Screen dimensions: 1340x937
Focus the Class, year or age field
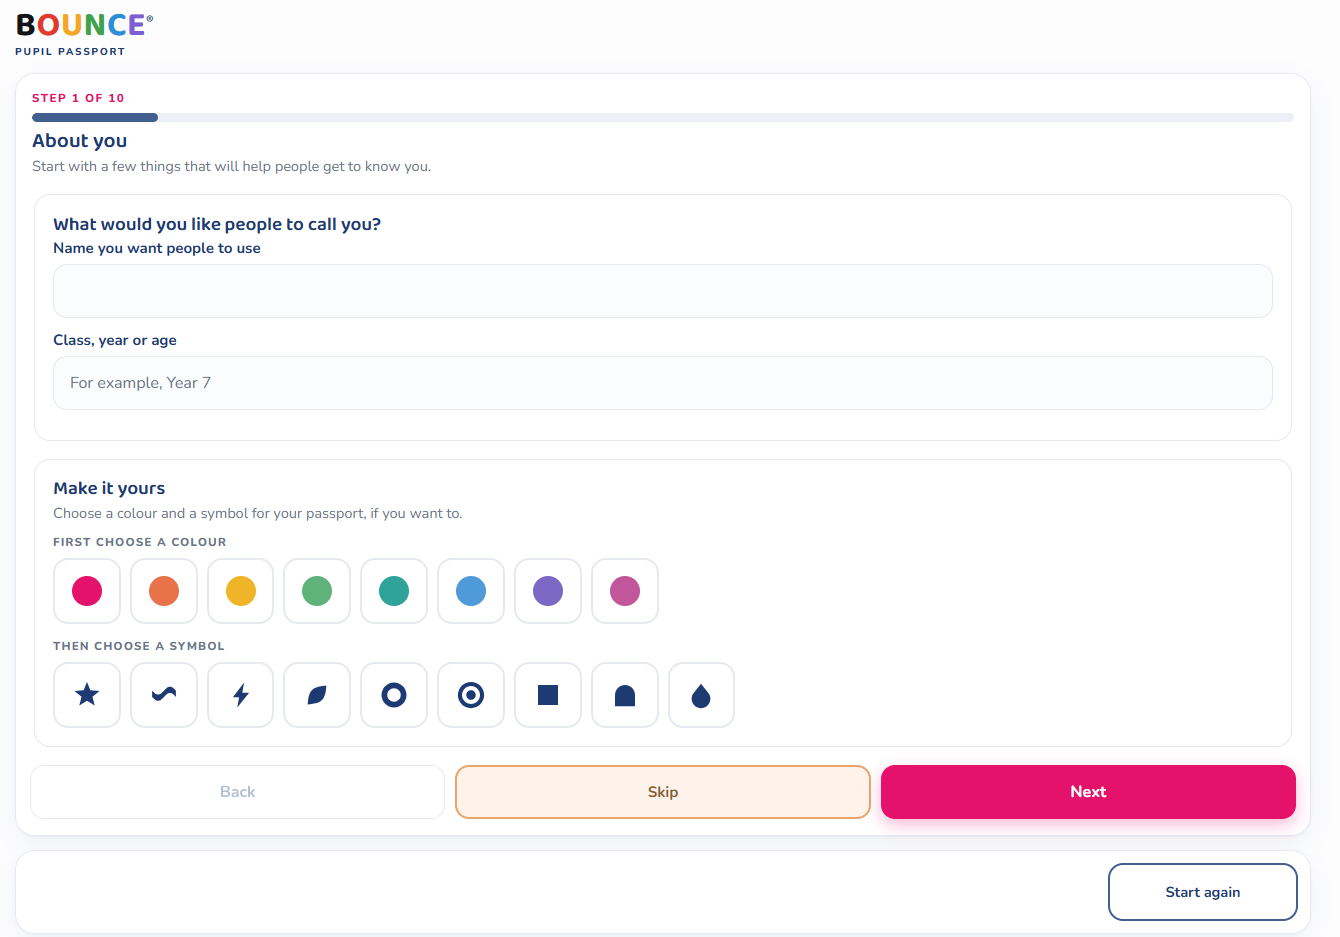tap(663, 383)
